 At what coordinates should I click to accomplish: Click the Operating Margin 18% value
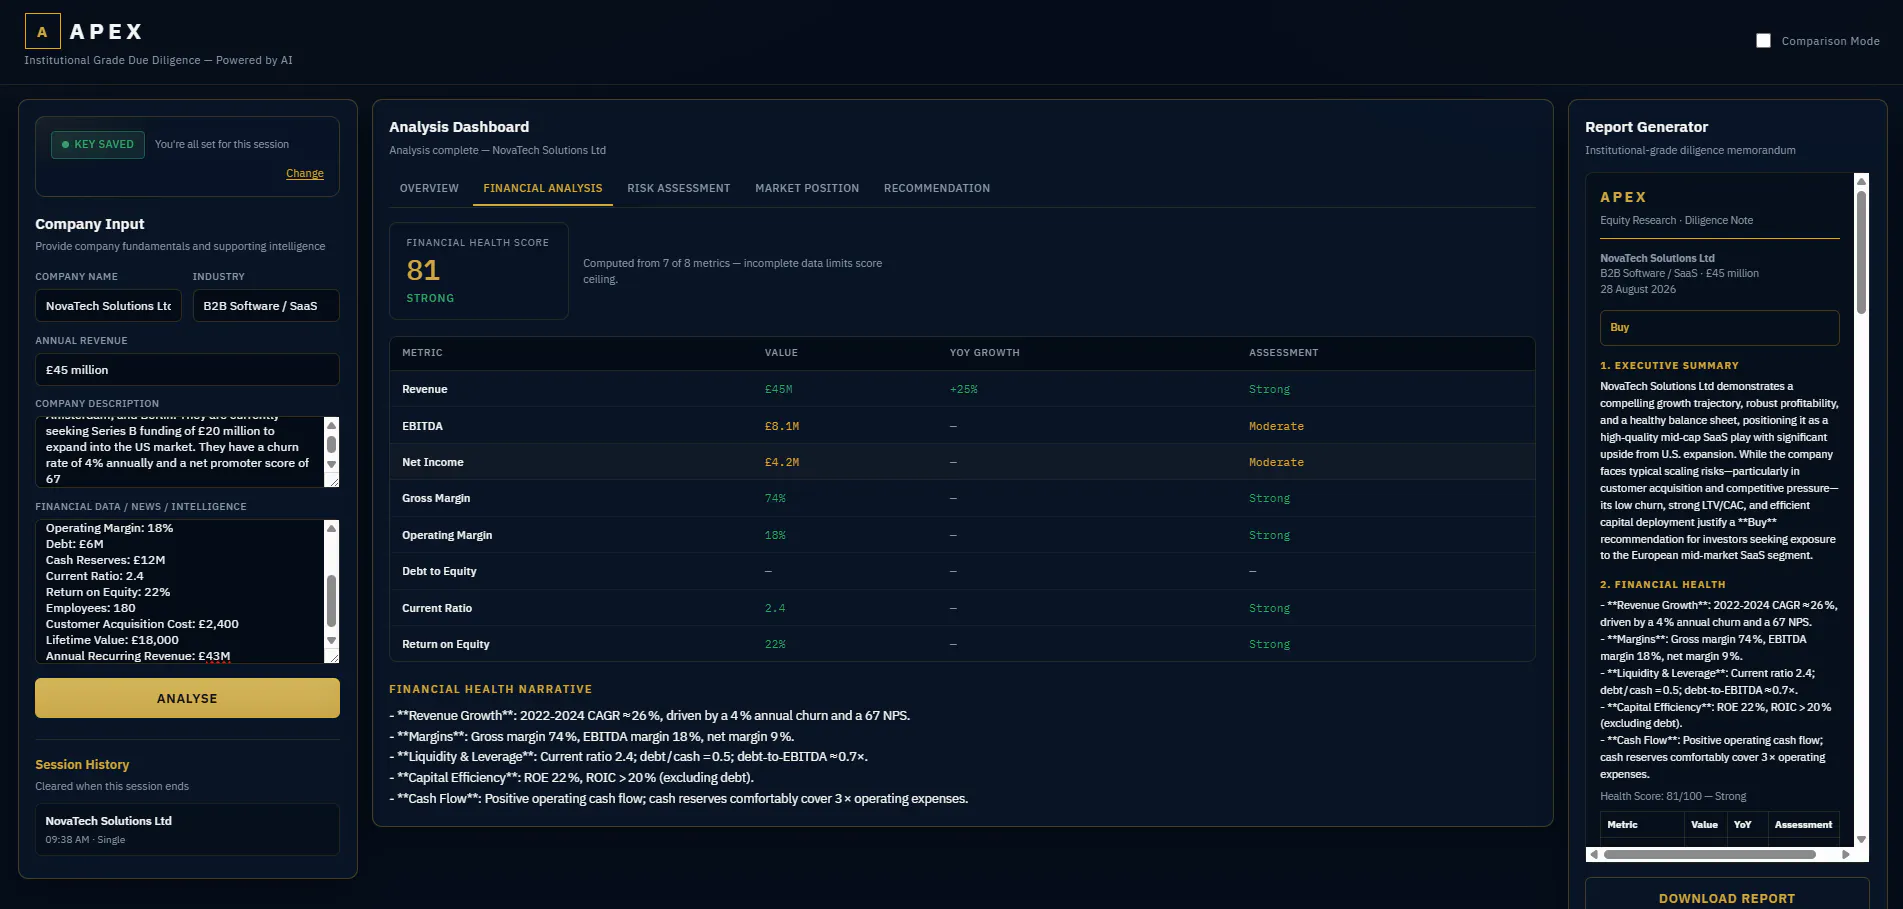[775, 535]
